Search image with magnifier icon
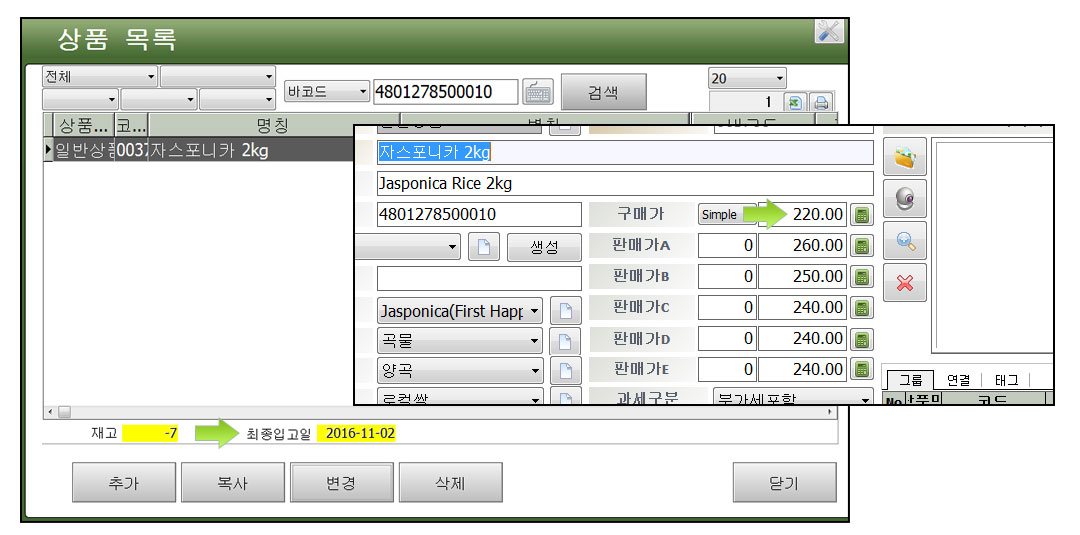 (904, 241)
